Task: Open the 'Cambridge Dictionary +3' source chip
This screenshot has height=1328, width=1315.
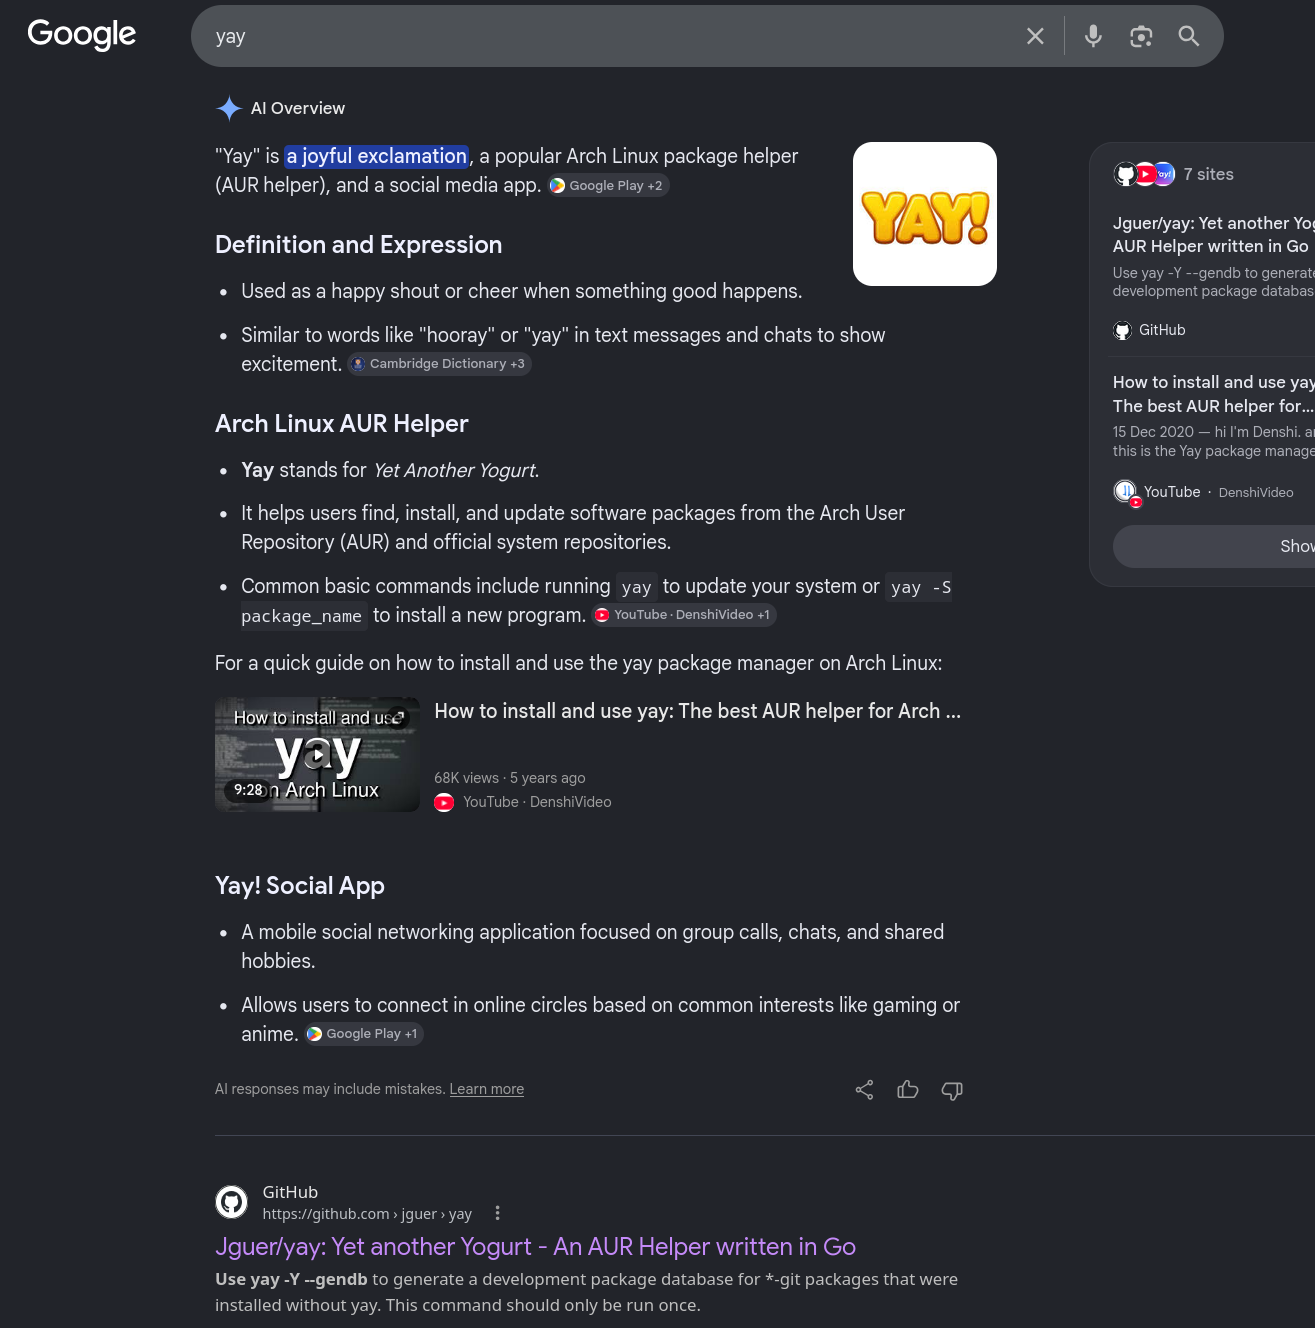Action: pos(439,364)
